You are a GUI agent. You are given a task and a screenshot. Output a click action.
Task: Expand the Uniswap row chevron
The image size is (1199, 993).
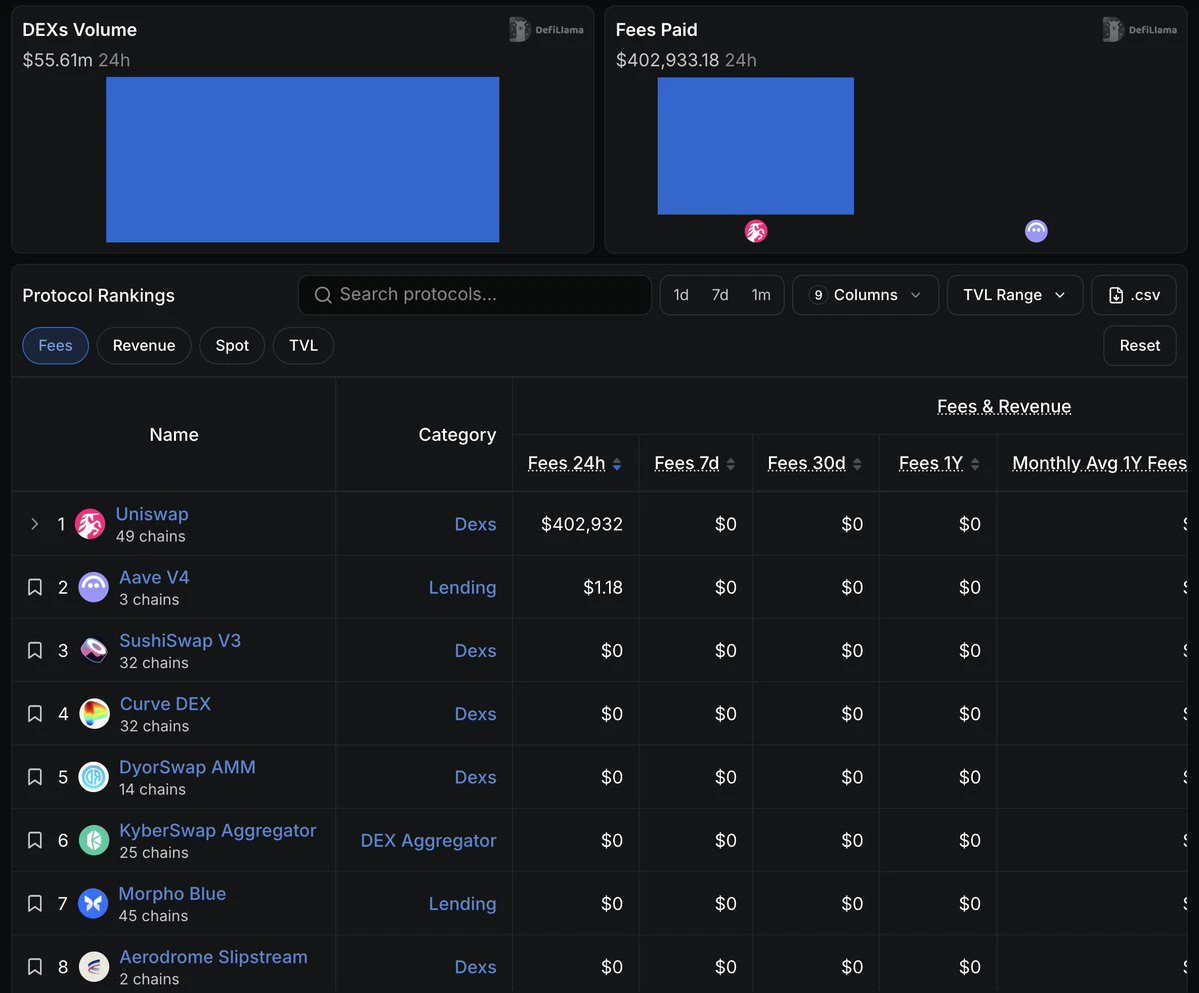pos(34,524)
